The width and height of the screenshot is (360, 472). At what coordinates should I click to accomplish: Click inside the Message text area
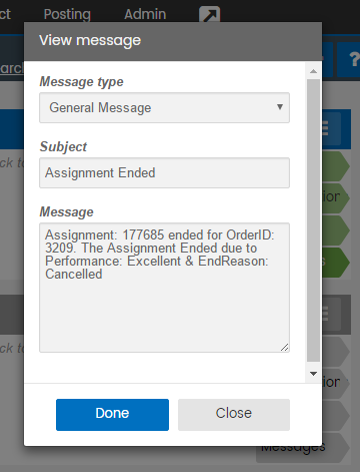(x=164, y=288)
